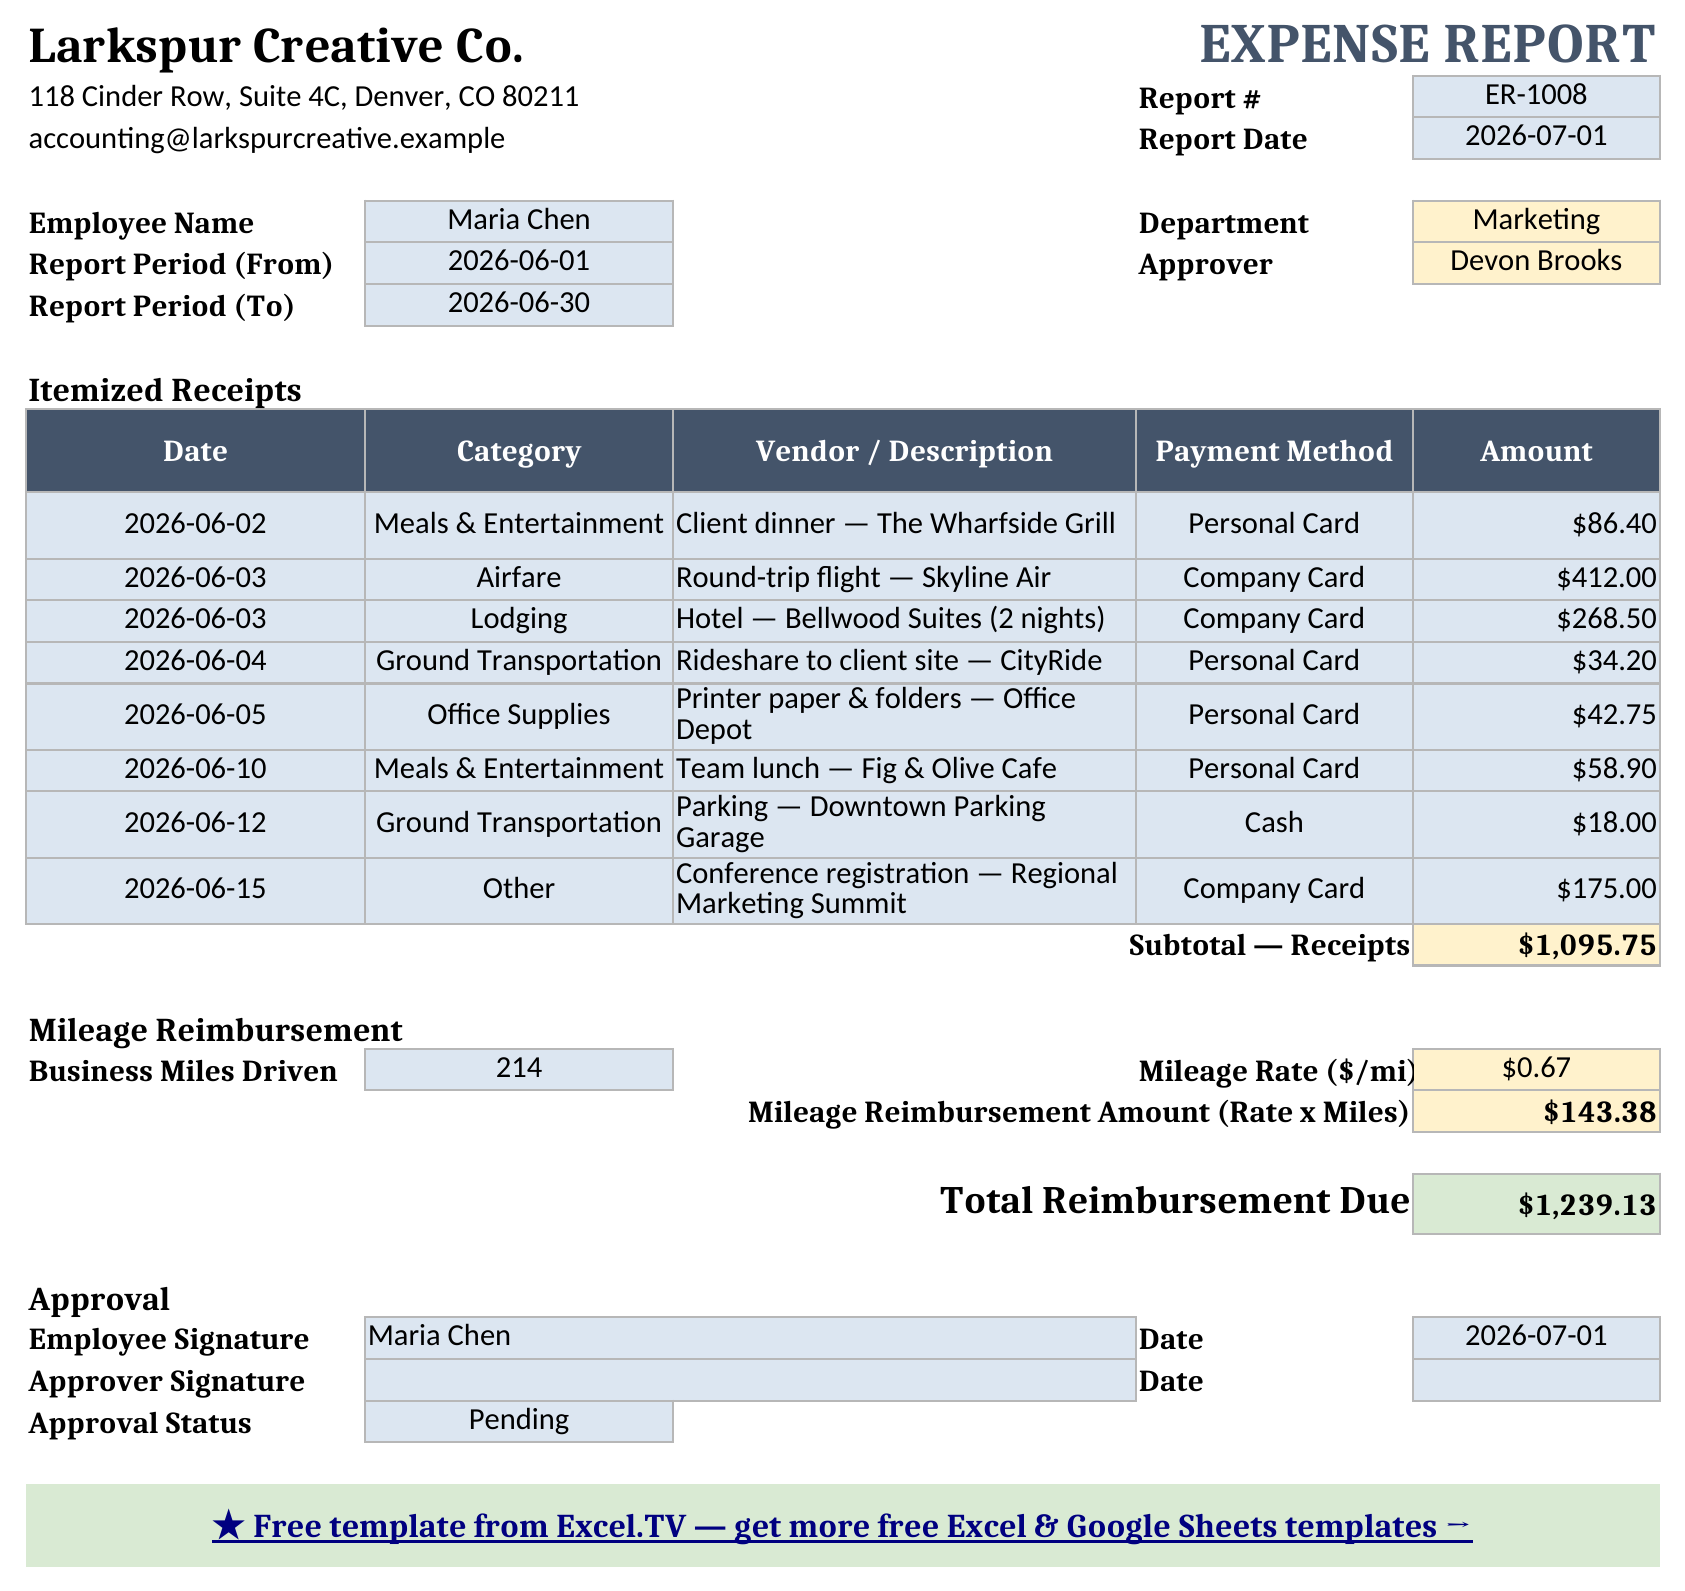Click the accounting@larkspurcreative.example email text
This screenshot has height=1591, width=1685.
pyautogui.click(x=267, y=138)
